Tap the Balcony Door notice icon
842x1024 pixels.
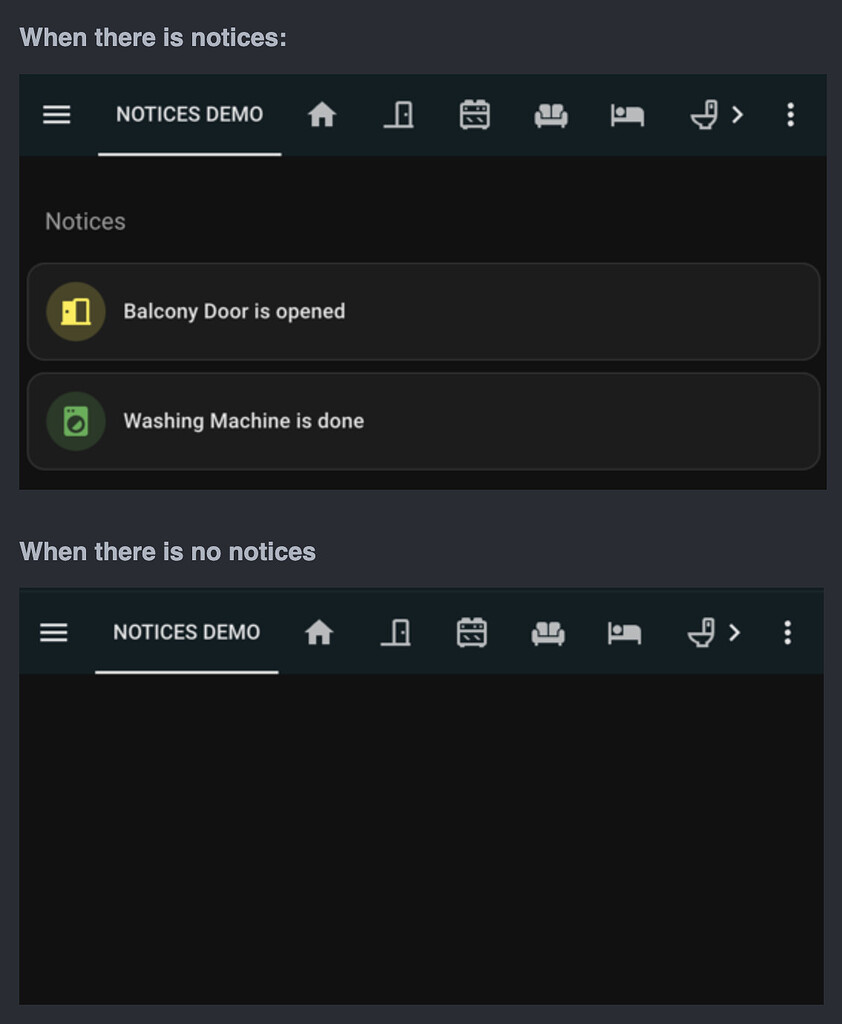(x=75, y=311)
